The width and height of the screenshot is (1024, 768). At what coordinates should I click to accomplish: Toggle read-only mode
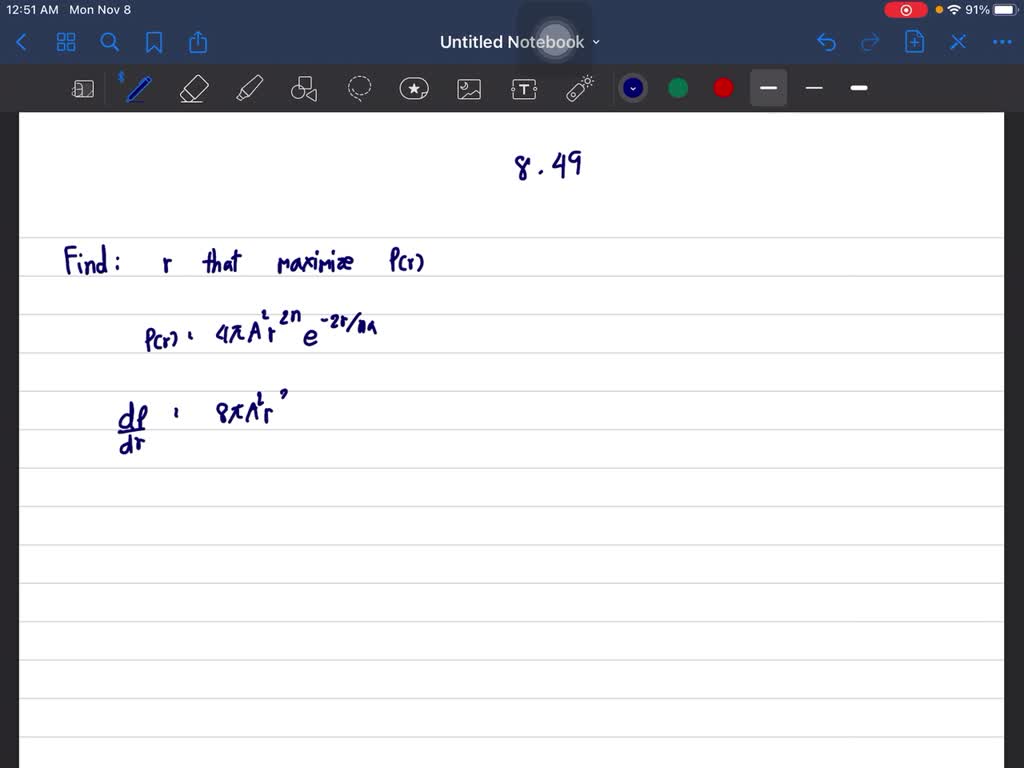pyautogui.click(x=83, y=88)
